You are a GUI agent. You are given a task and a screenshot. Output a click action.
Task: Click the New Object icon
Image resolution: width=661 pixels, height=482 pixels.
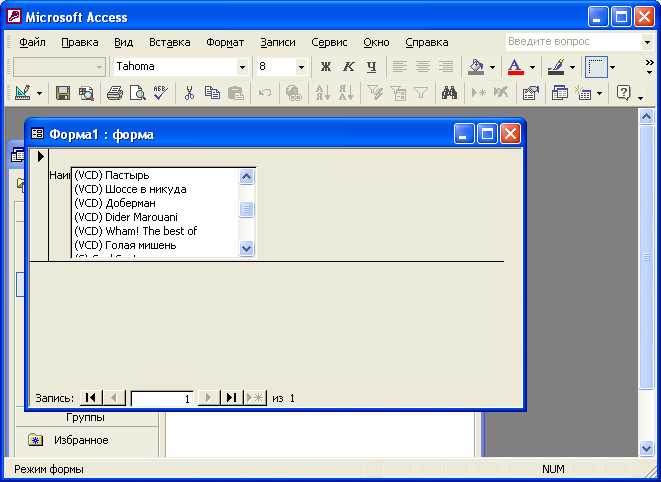pyautogui.click(x=583, y=93)
